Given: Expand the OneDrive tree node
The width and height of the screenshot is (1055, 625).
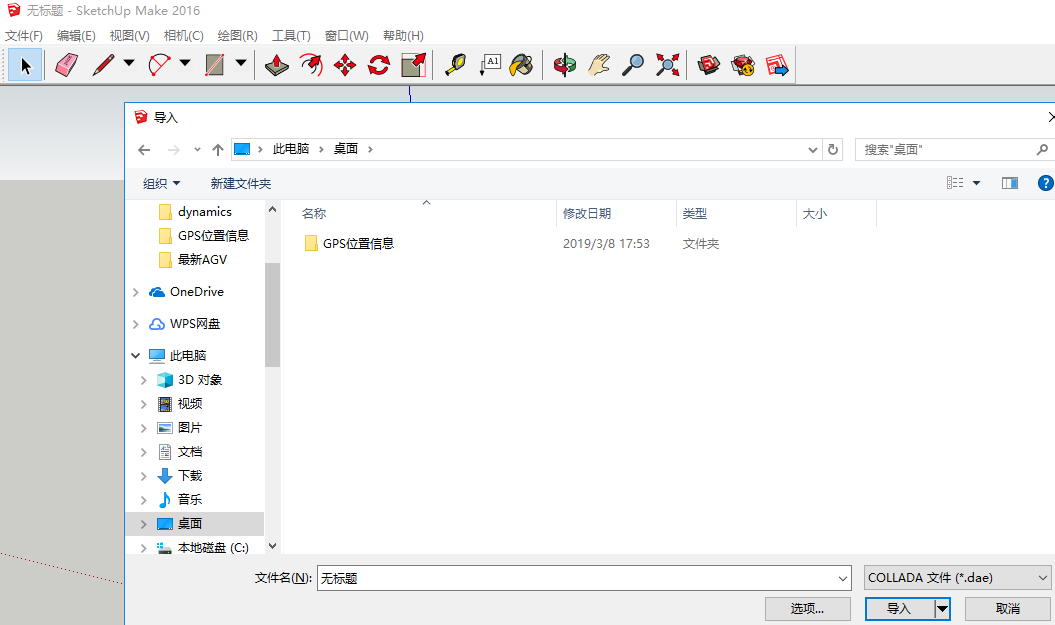Looking at the screenshot, I should (136, 292).
